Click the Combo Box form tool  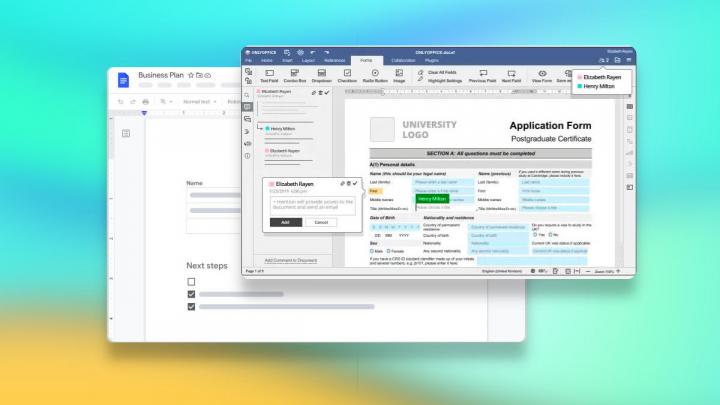[294, 74]
